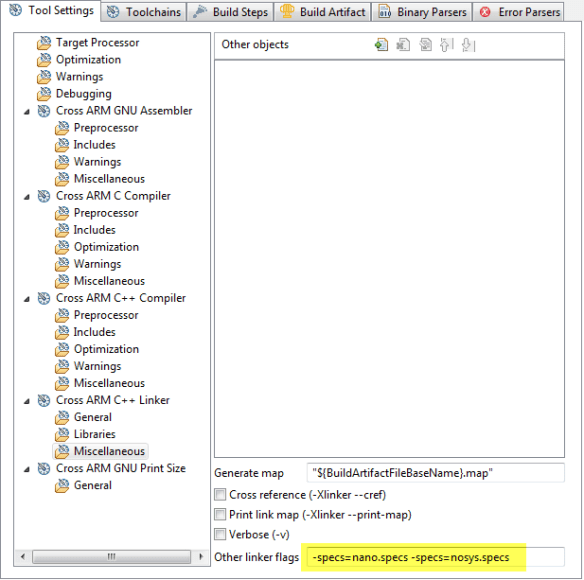Enable Cross reference (-Xlinker --cref) checkbox

pos(220,495)
